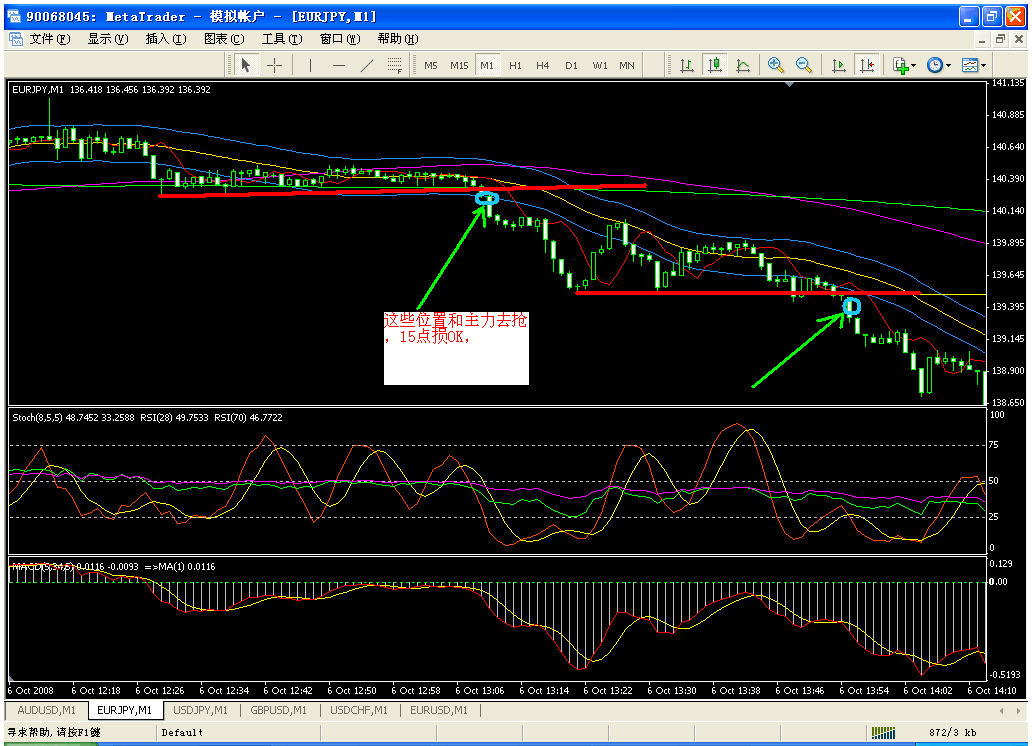1032x746 pixels.
Task: Select the EURJPY,M1 chart tab
Action: coord(124,710)
